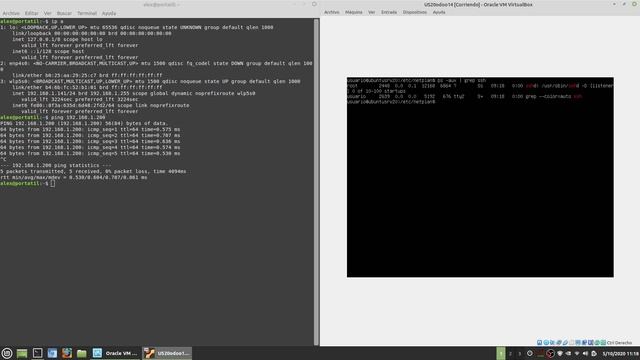
Task: Open the Linux Mint start menu
Action: (x=7, y=353)
